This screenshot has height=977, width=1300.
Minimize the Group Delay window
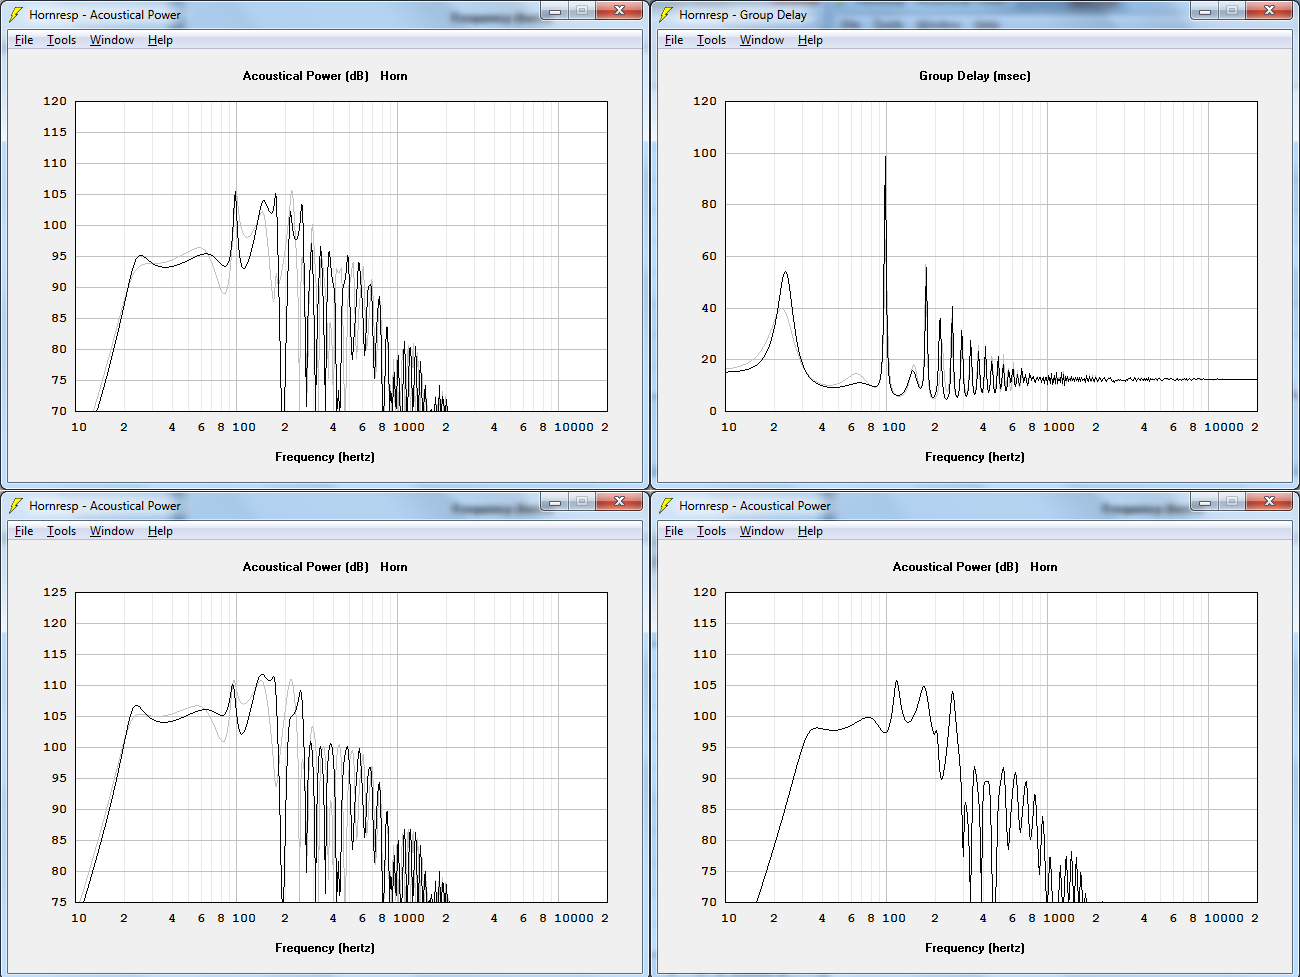click(x=1205, y=11)
